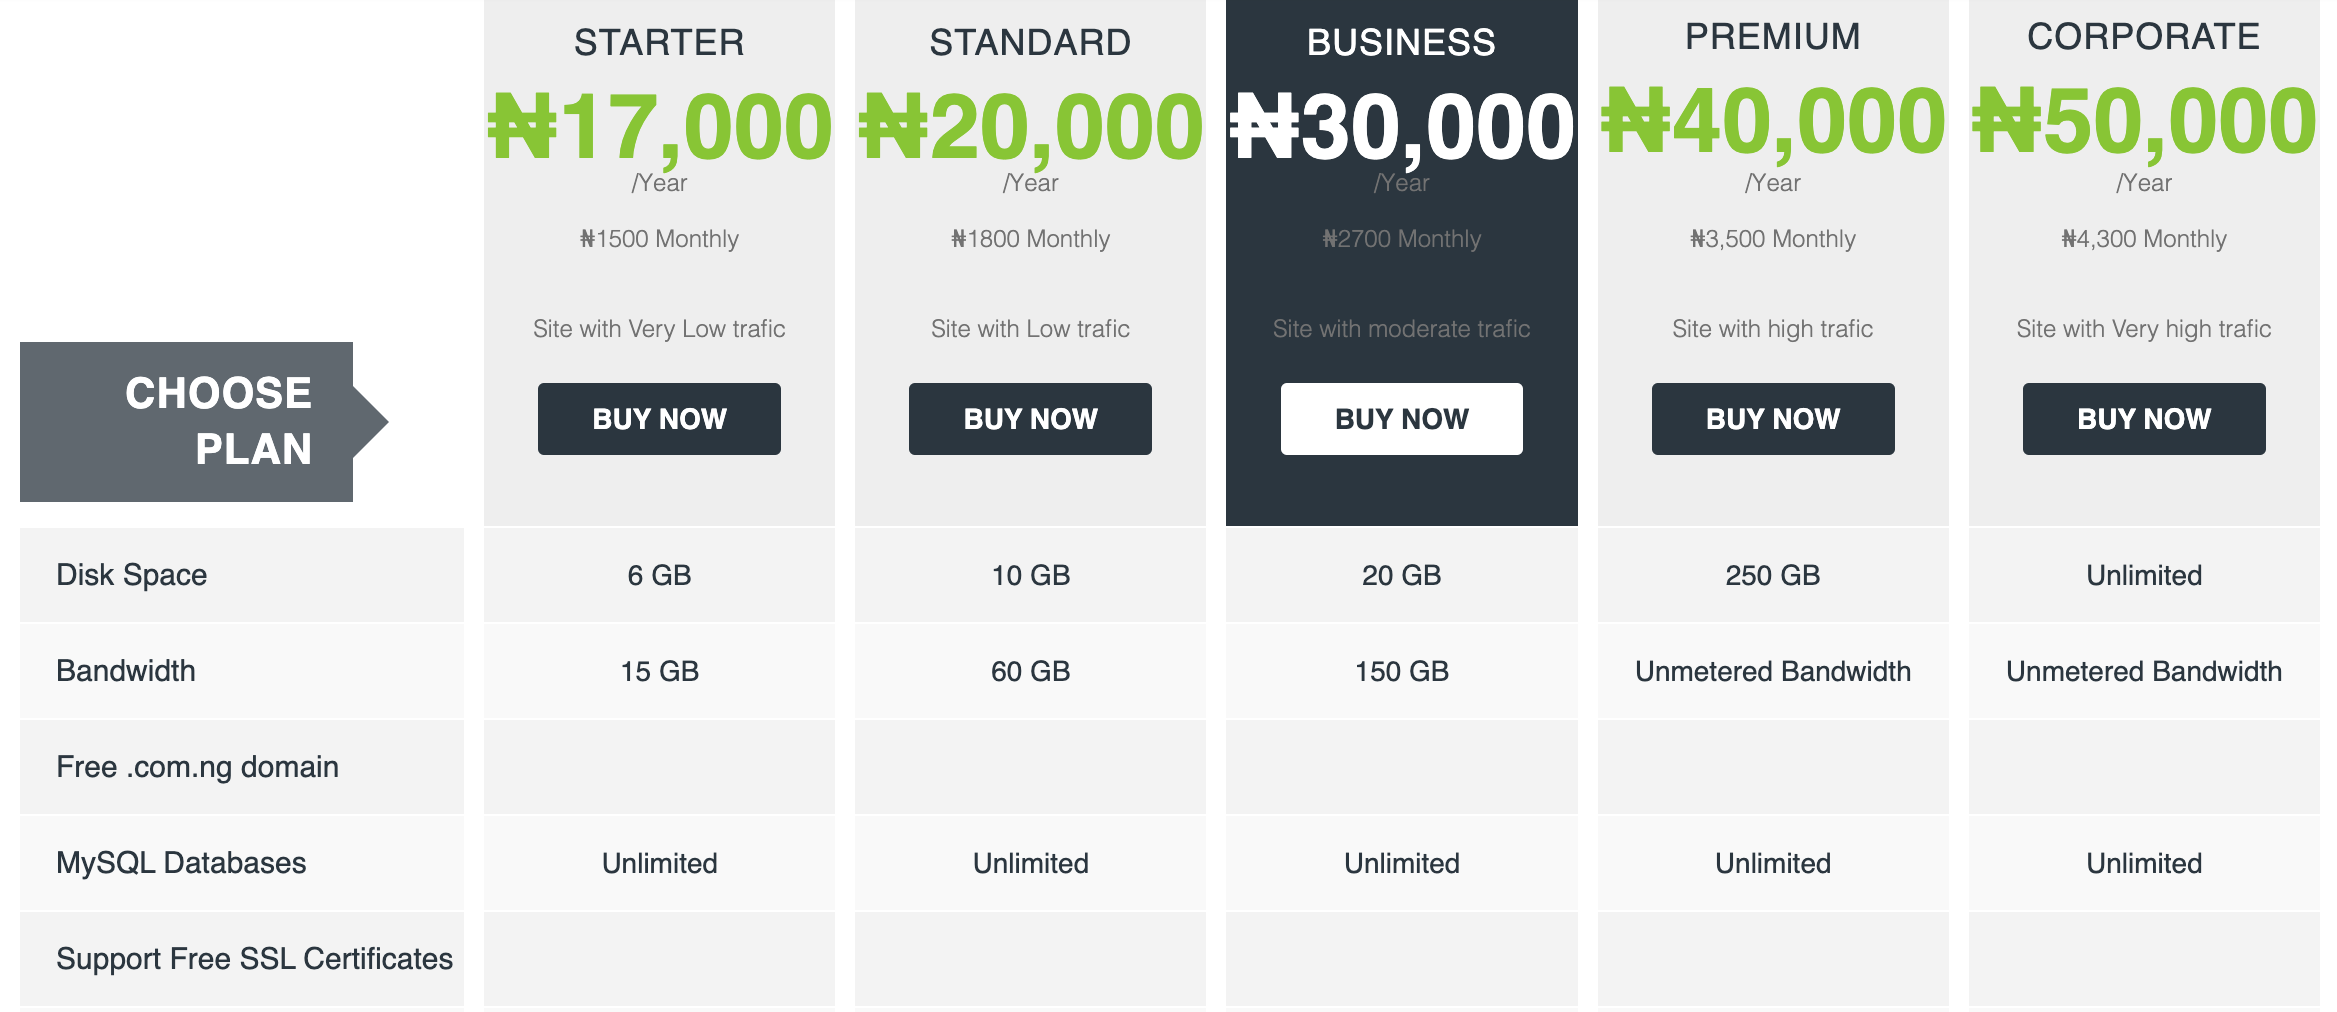Image resolution: width=2337 pixels, height=1012 pixels.
Task: Click the Business plan Buy Now button
Action: pyautogui.click(x=1401, y=419)
